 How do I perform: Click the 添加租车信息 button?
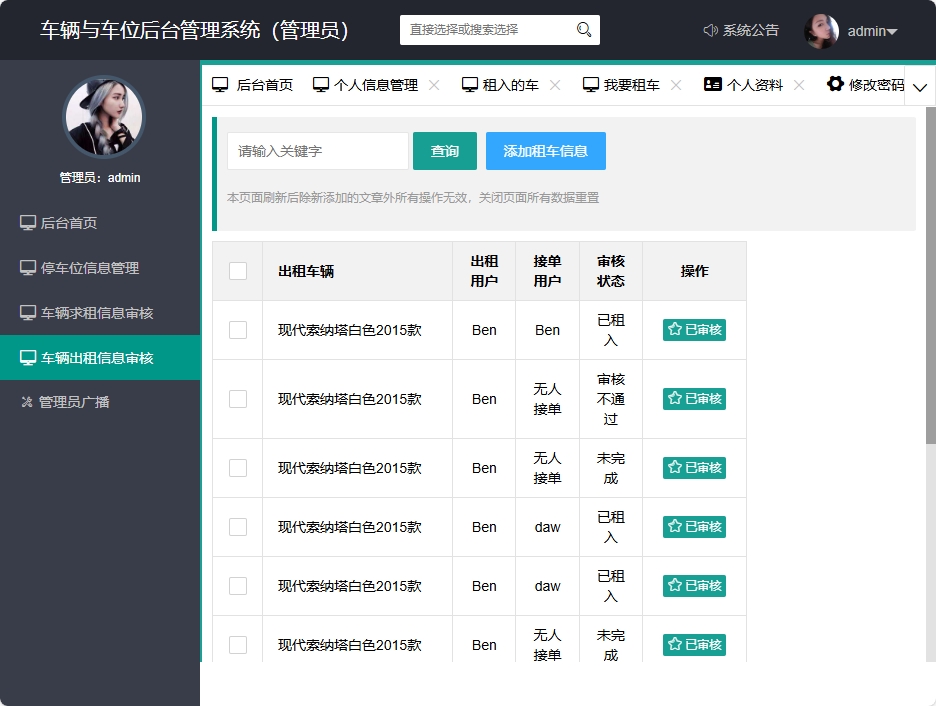pyautogui.click(x=545, y=150)
